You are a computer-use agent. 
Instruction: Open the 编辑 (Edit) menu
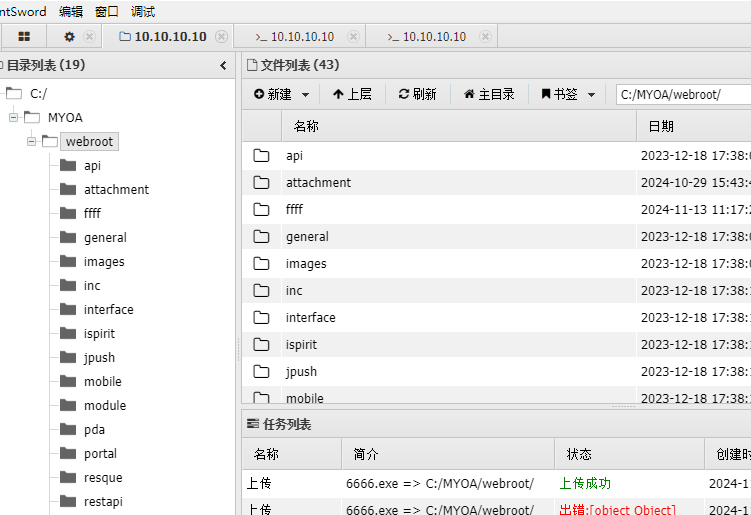pyautogui.click(x=71, y=12)
